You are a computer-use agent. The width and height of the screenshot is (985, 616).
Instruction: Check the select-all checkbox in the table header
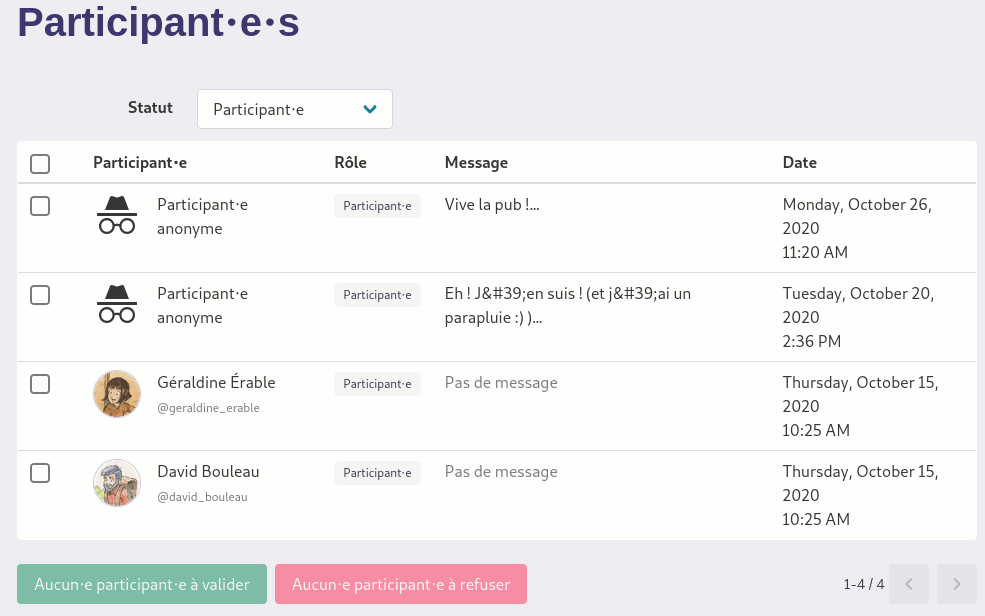[40, 163]
